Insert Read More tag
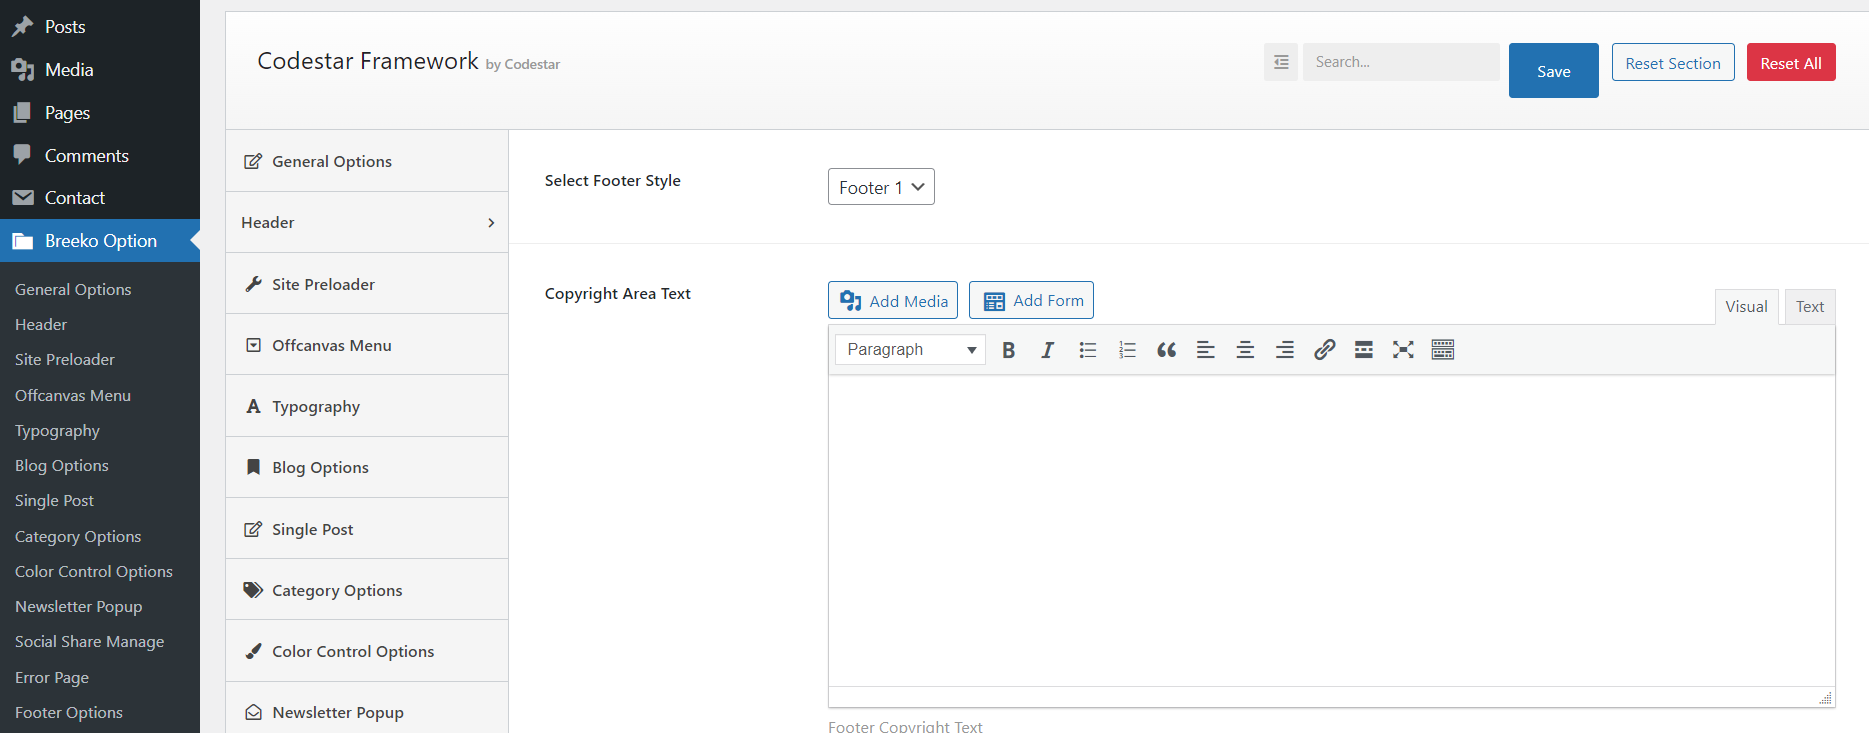The height and width of the screenshot is (733, 1869). tap(1363, 350)
